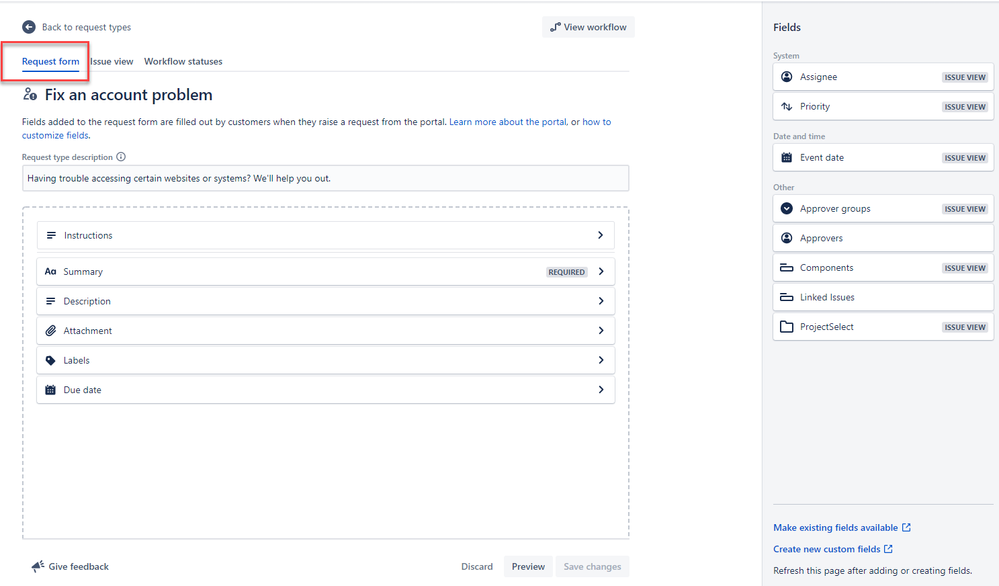Click the Preview button
999x586 pixels.
pos(528,566)
